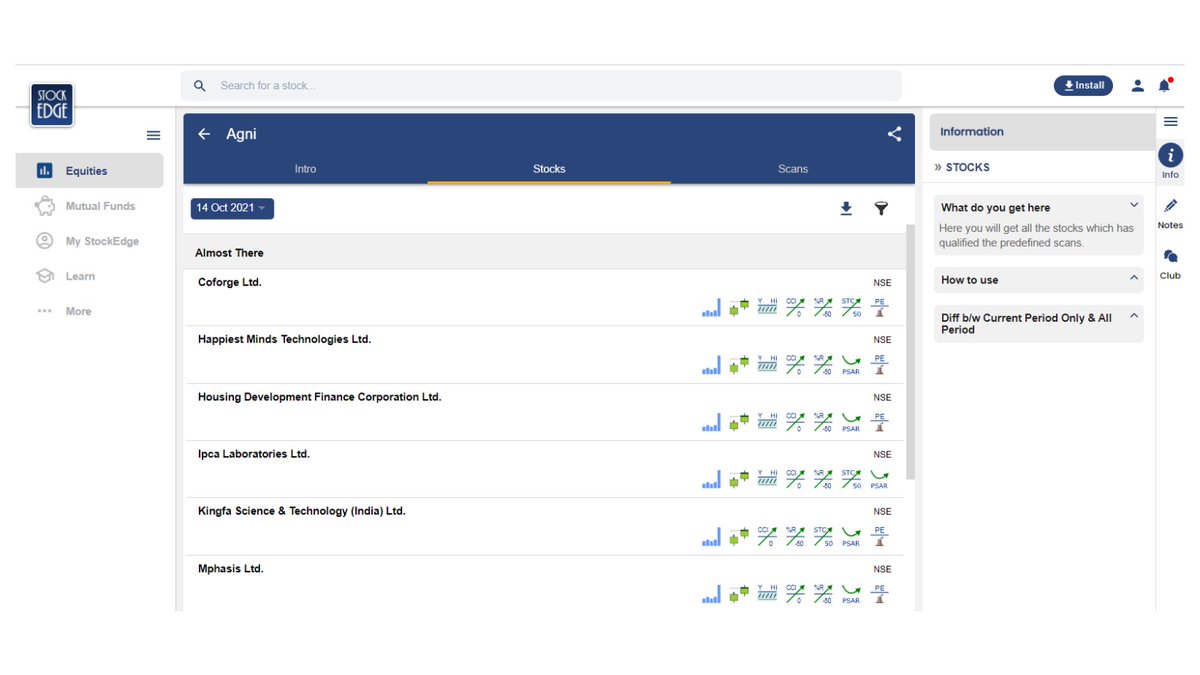
Task: Toggle the right sidebar hamburger menu
Action: coord(1170,121)
